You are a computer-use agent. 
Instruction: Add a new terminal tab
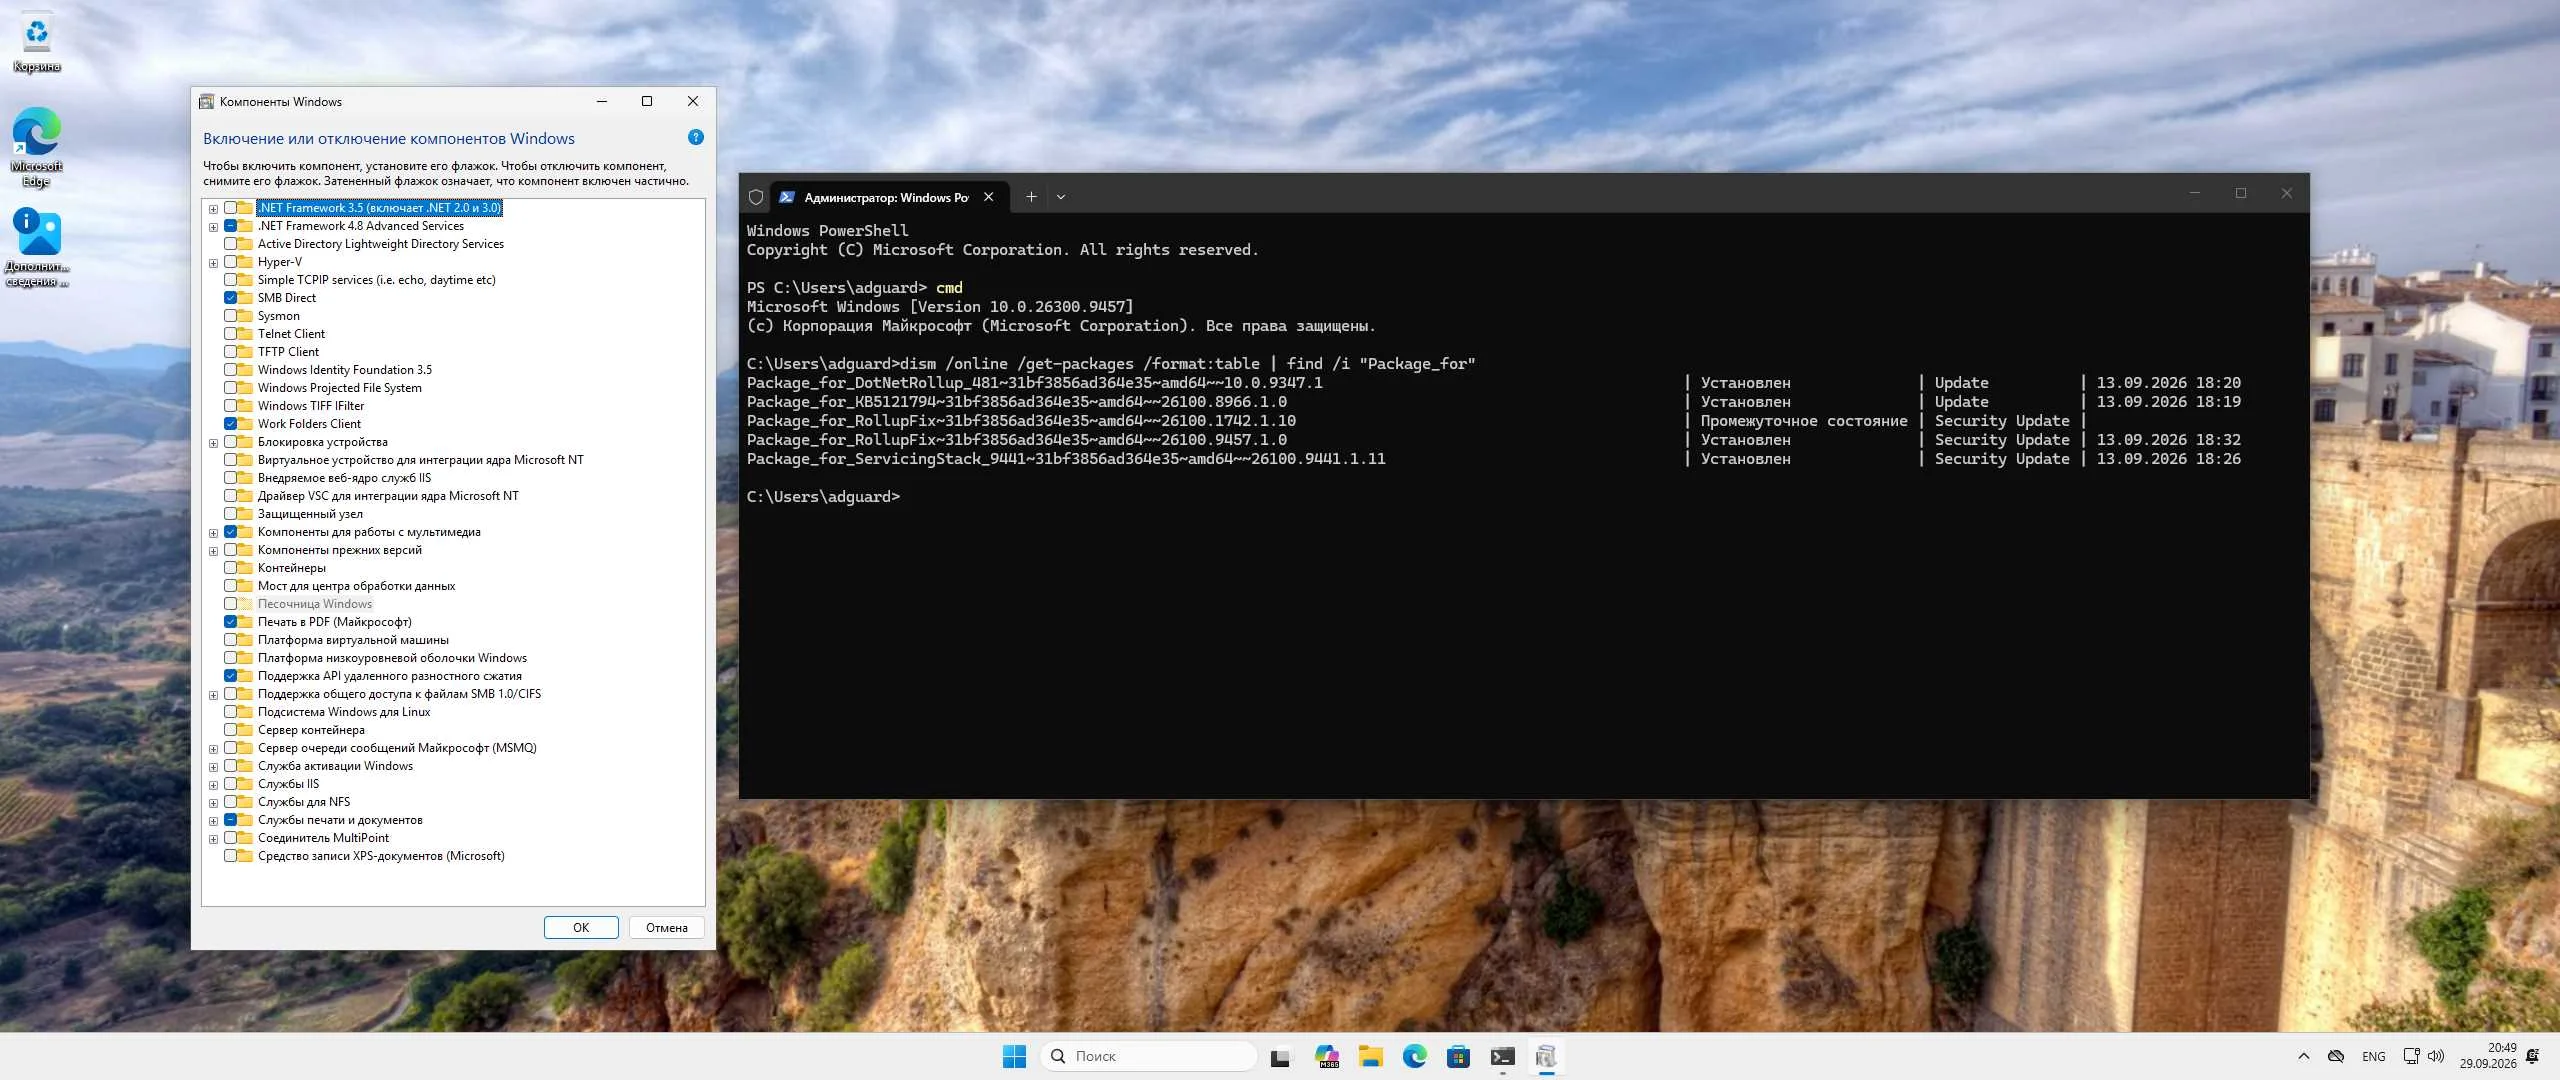point(1031,197)
